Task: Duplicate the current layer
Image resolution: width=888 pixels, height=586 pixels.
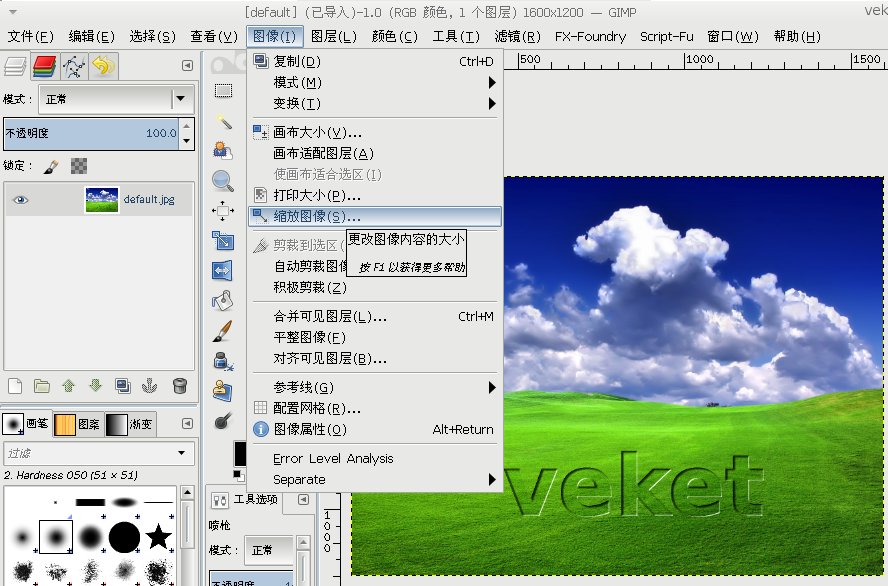Action: pyautogui.click(x=123, y=386)
